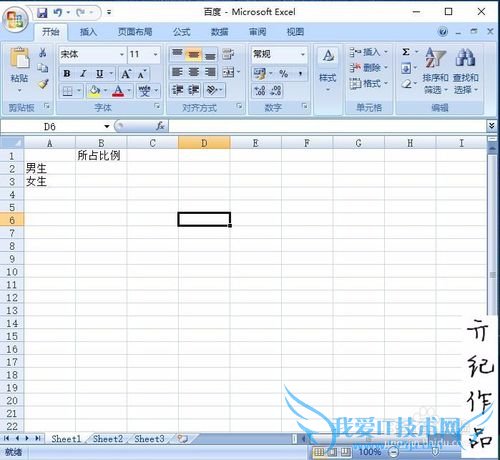
Task: Apply comma style
Action: [300, 73]
